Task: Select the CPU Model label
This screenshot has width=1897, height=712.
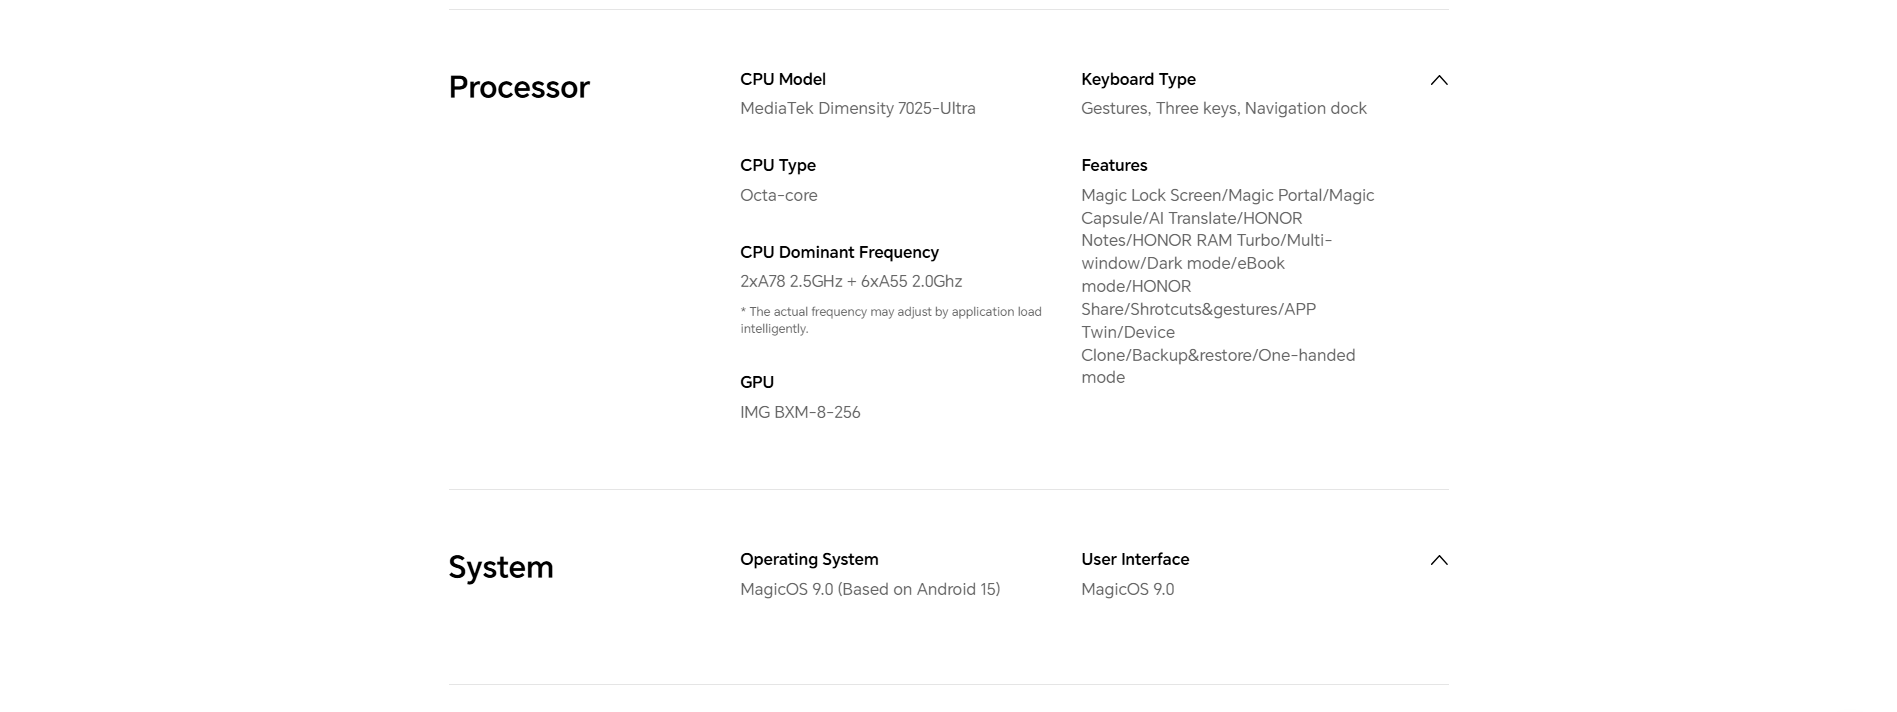Action: [783, 79]
